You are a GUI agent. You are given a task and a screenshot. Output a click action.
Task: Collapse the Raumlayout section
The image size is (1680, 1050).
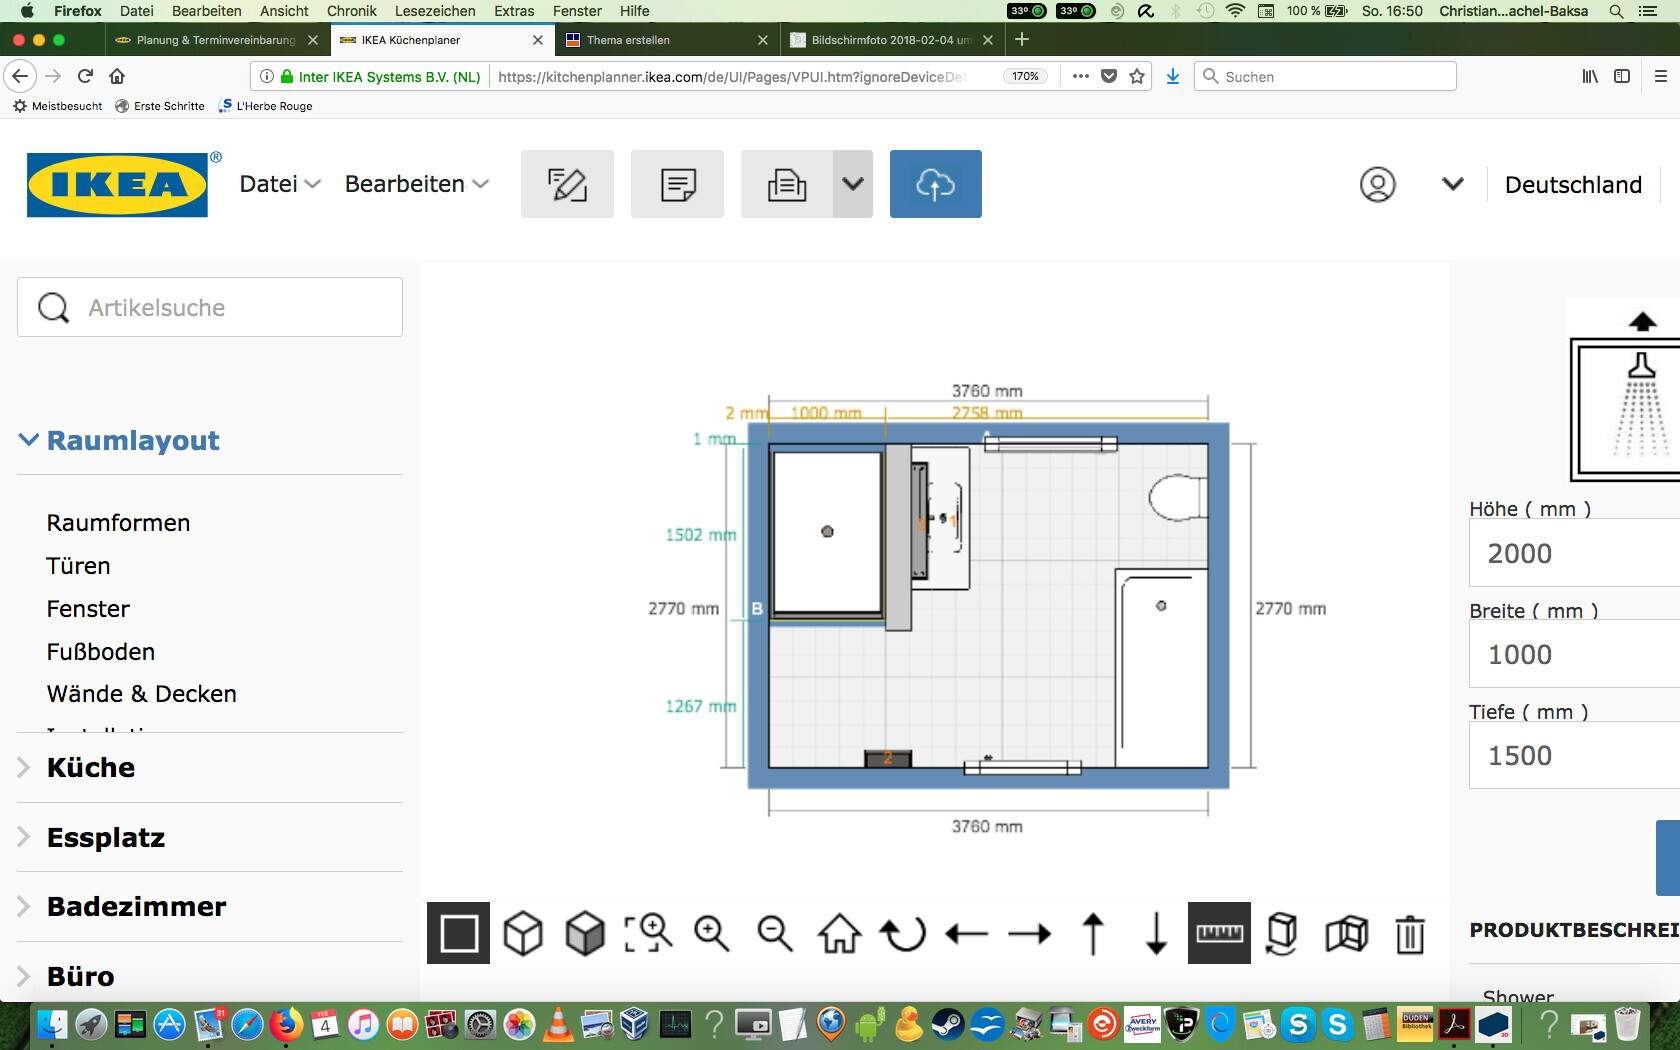point(120,440)
